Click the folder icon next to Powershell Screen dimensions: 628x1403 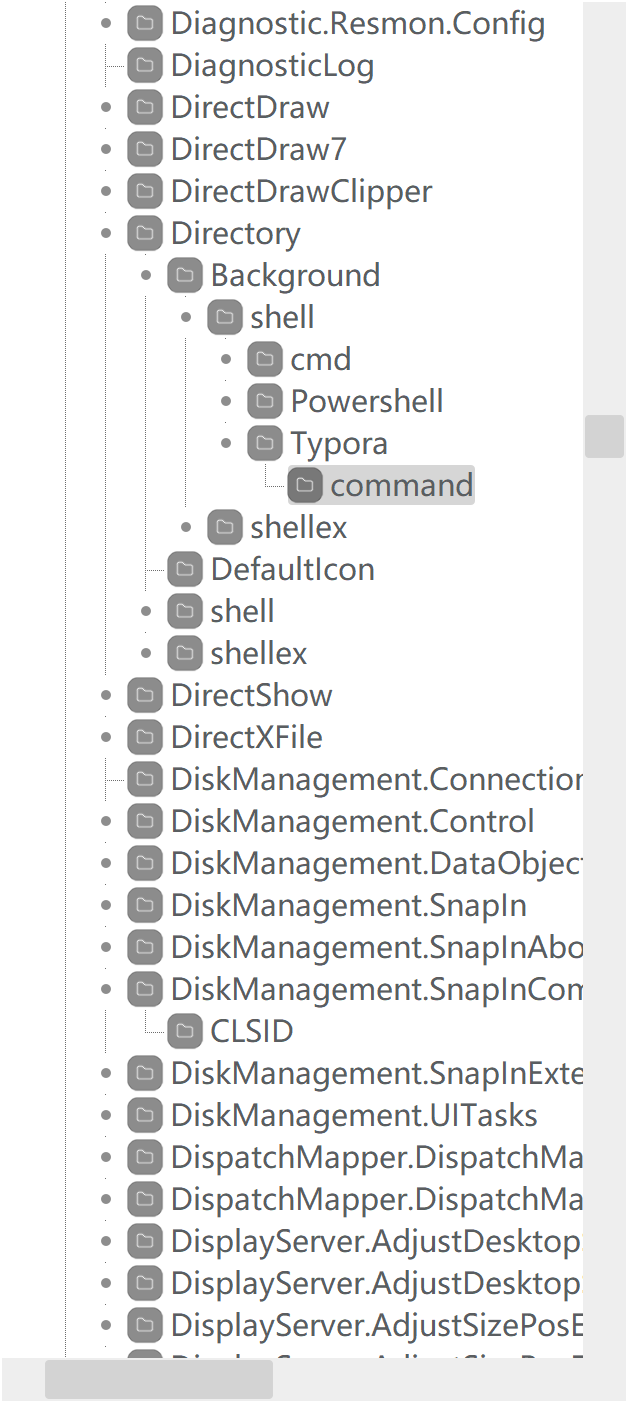click(x=265, y=401)
